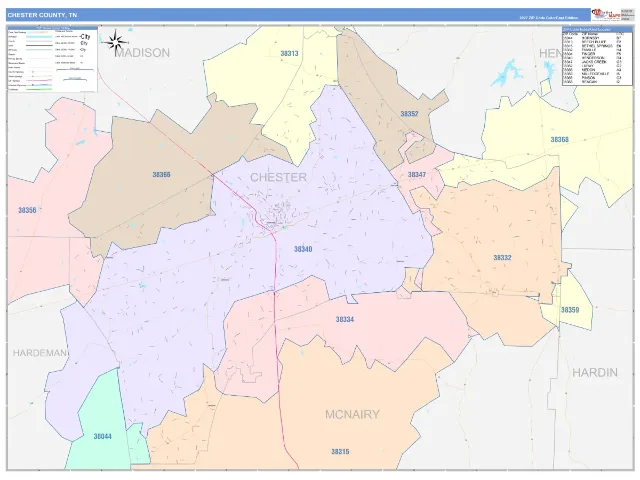Click ZIP code label 38356
Viewport: 640px width, 480px height.
pos(27,211)
